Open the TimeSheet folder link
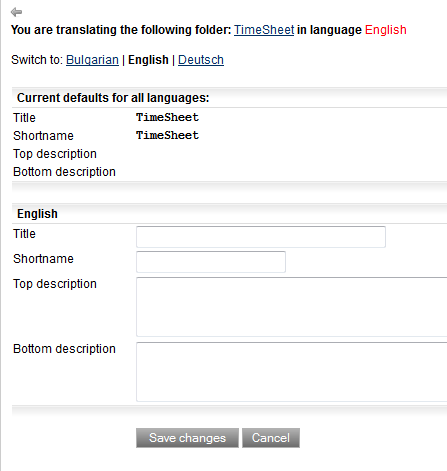447x471 pixels. [264, 30]
